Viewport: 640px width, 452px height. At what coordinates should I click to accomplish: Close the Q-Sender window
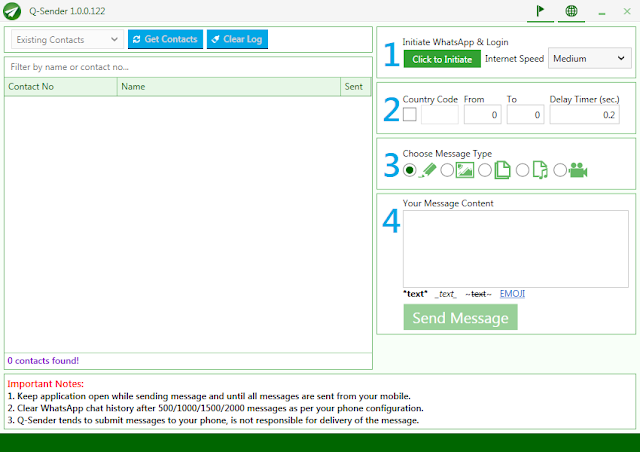[627, 11]
